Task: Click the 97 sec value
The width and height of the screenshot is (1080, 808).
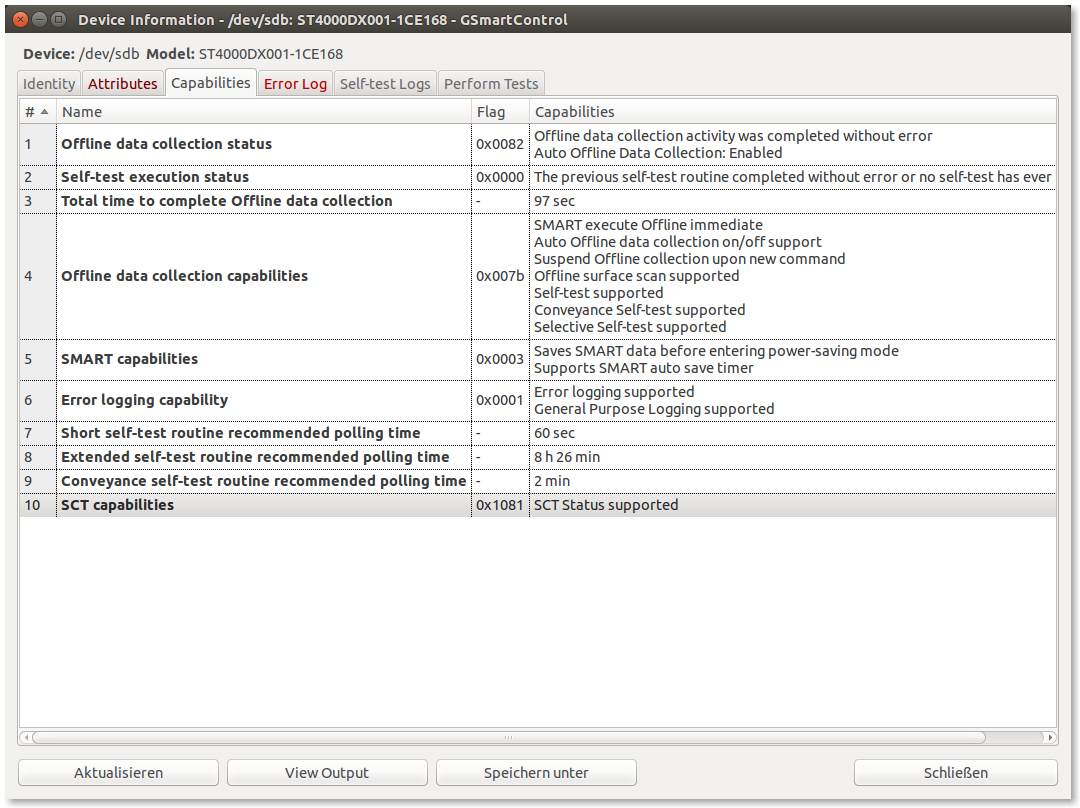Action: click(554, 201)
